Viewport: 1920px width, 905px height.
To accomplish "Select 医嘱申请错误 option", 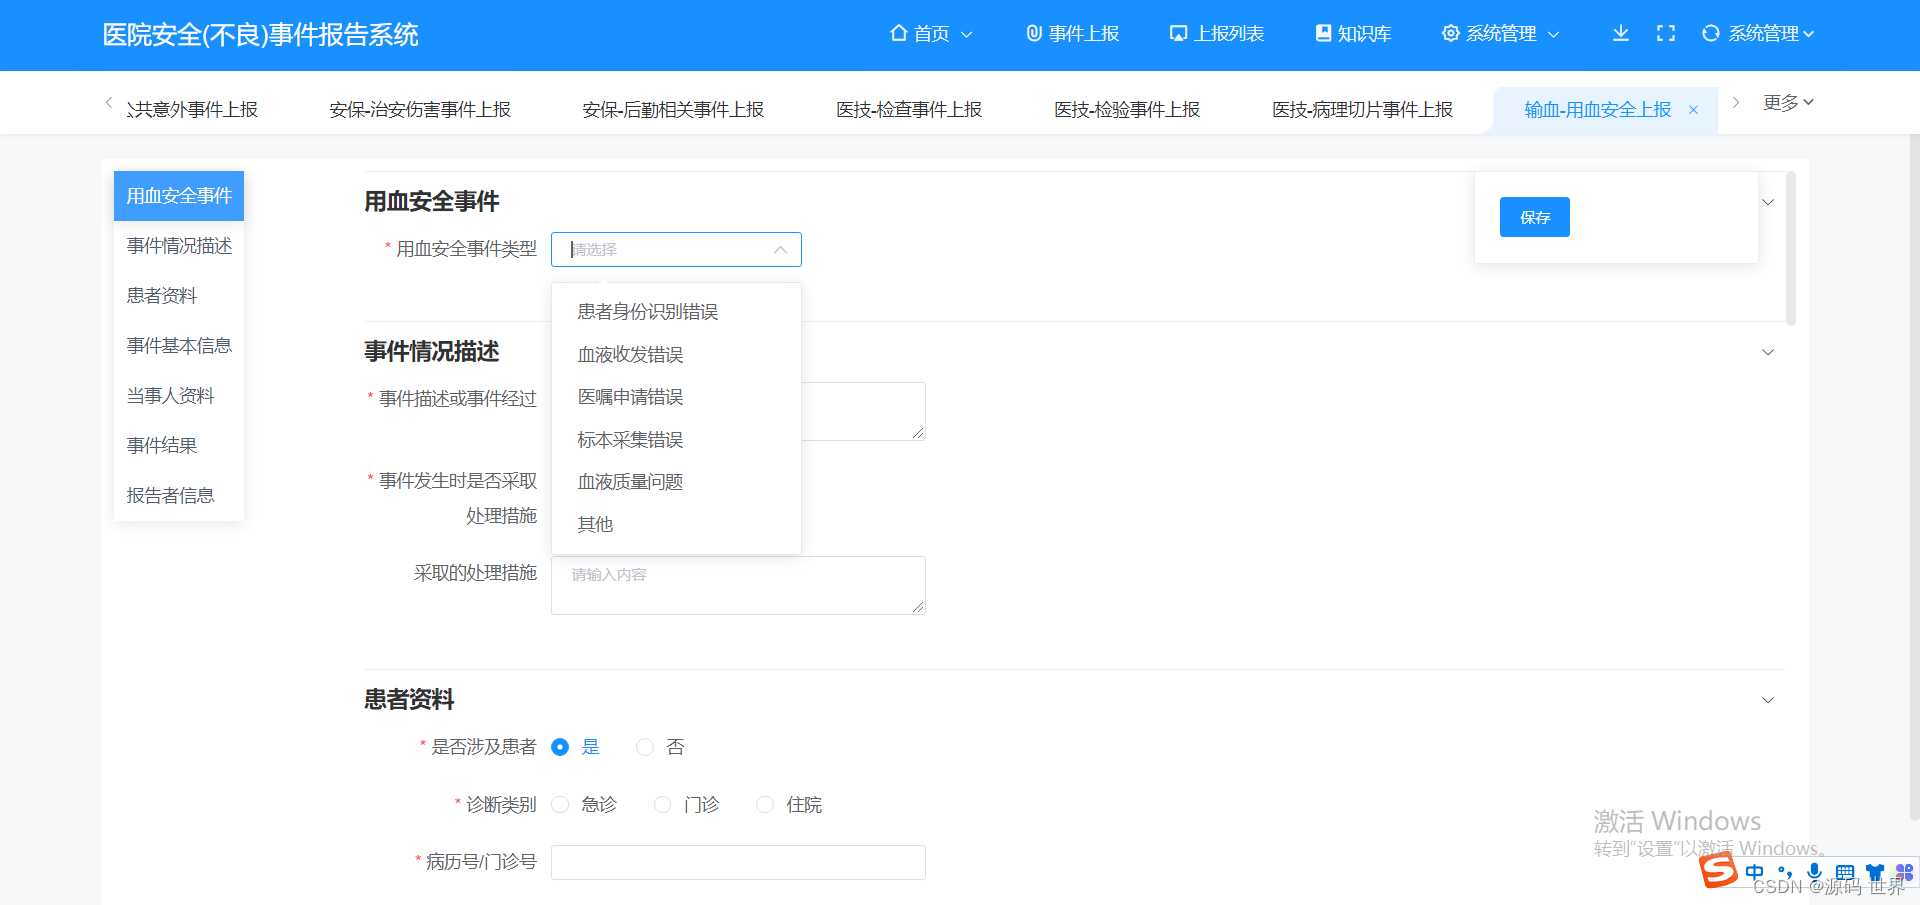I will [676, 397].
